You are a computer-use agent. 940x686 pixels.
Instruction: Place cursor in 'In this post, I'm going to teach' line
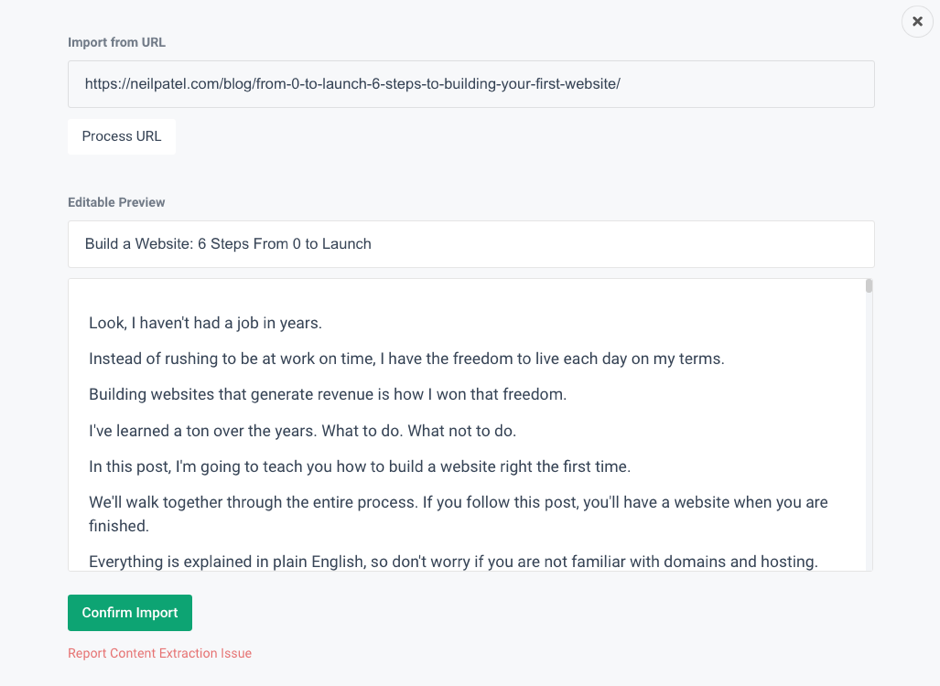click(x=360, y=467)
